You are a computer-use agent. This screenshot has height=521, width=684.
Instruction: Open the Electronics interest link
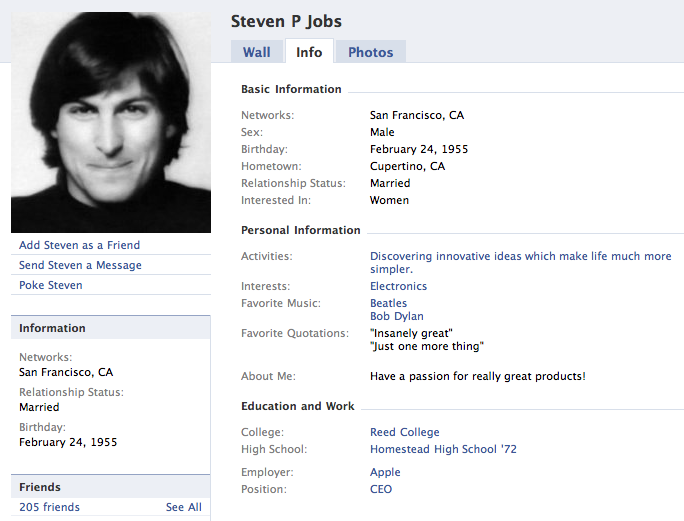point(398,286)
